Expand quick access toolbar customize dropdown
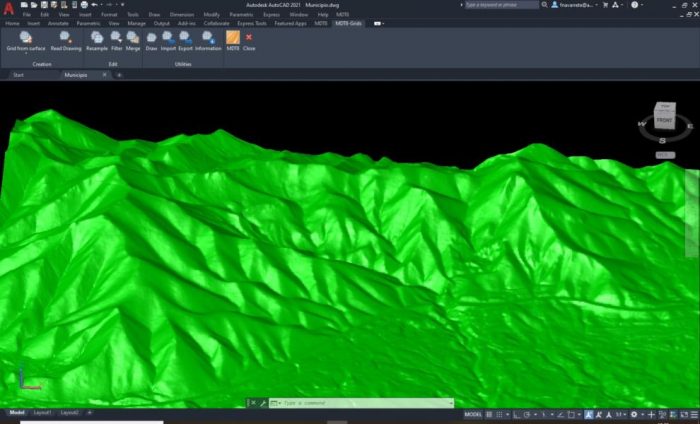Screen dimensions: 700x424 [x=122, y=5]
